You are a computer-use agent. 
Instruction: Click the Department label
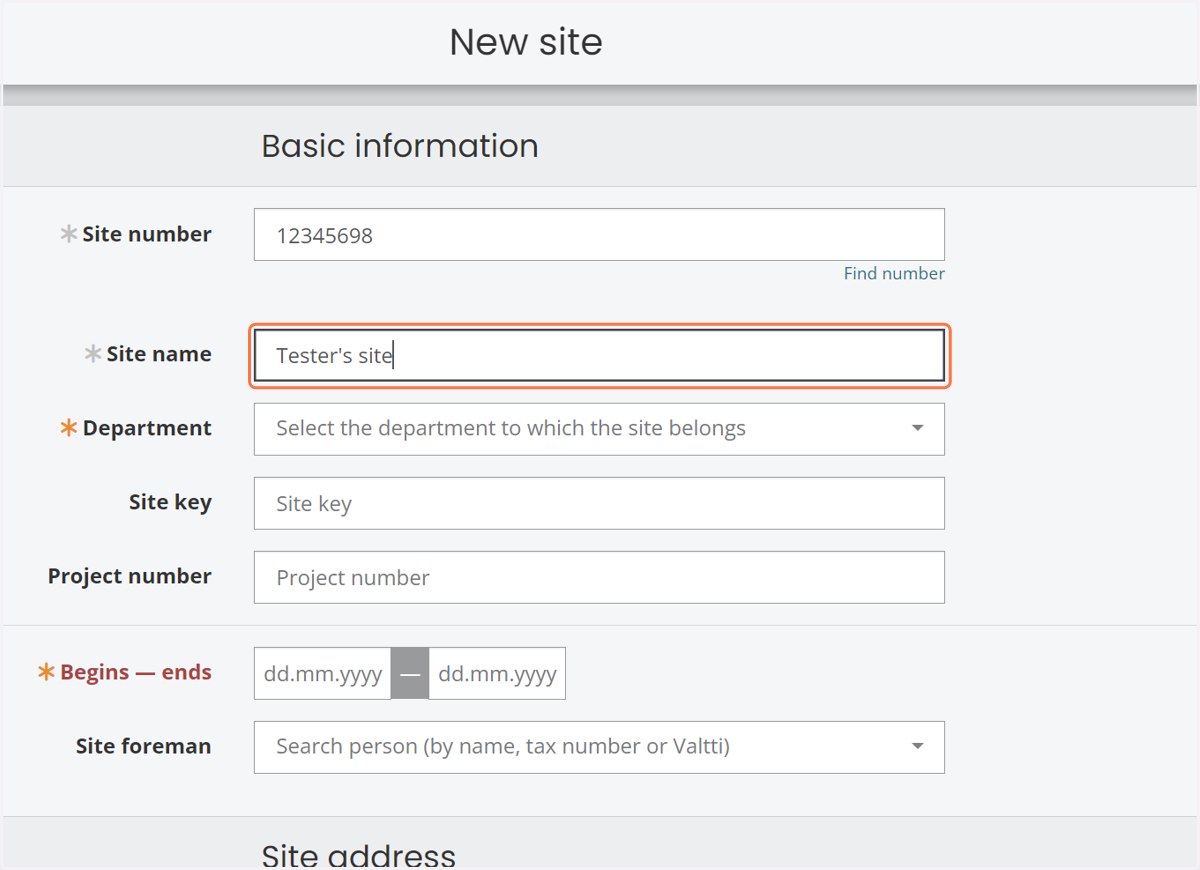click(x=147, y=428)
